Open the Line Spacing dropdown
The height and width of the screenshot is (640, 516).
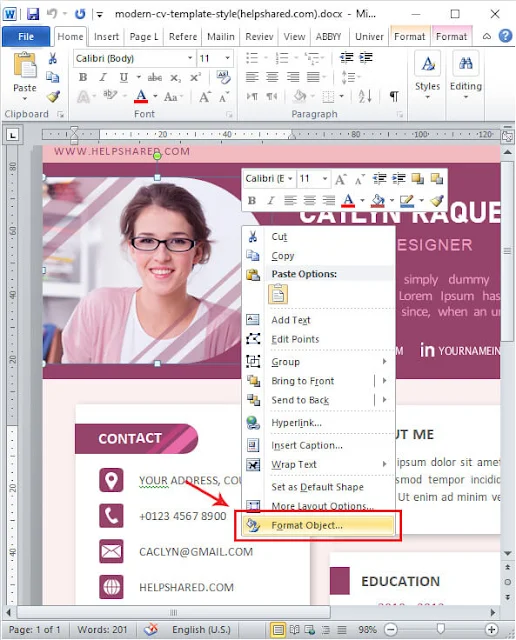point(350,77)
